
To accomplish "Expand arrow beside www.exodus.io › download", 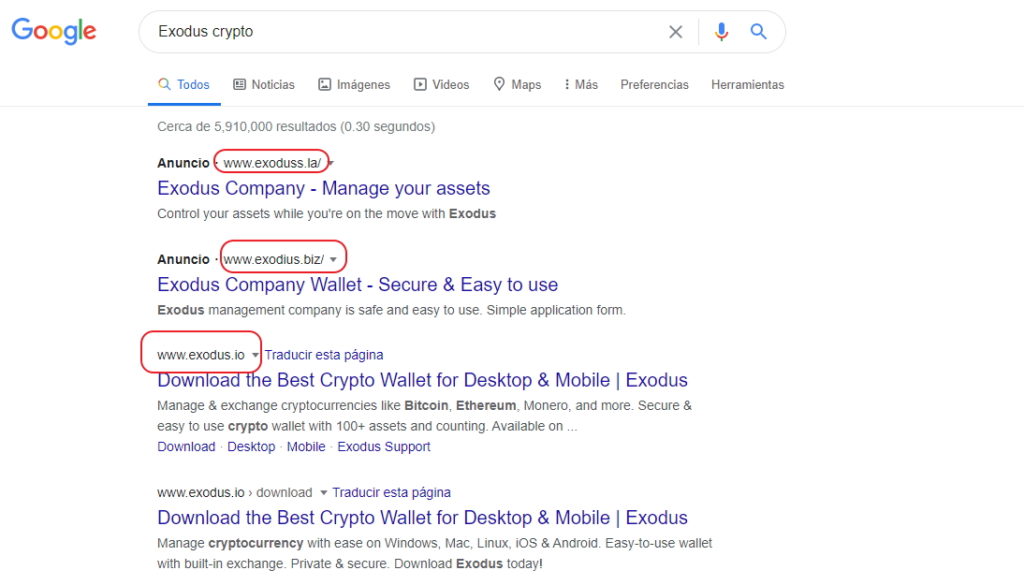I will click(x=323, y=493).
